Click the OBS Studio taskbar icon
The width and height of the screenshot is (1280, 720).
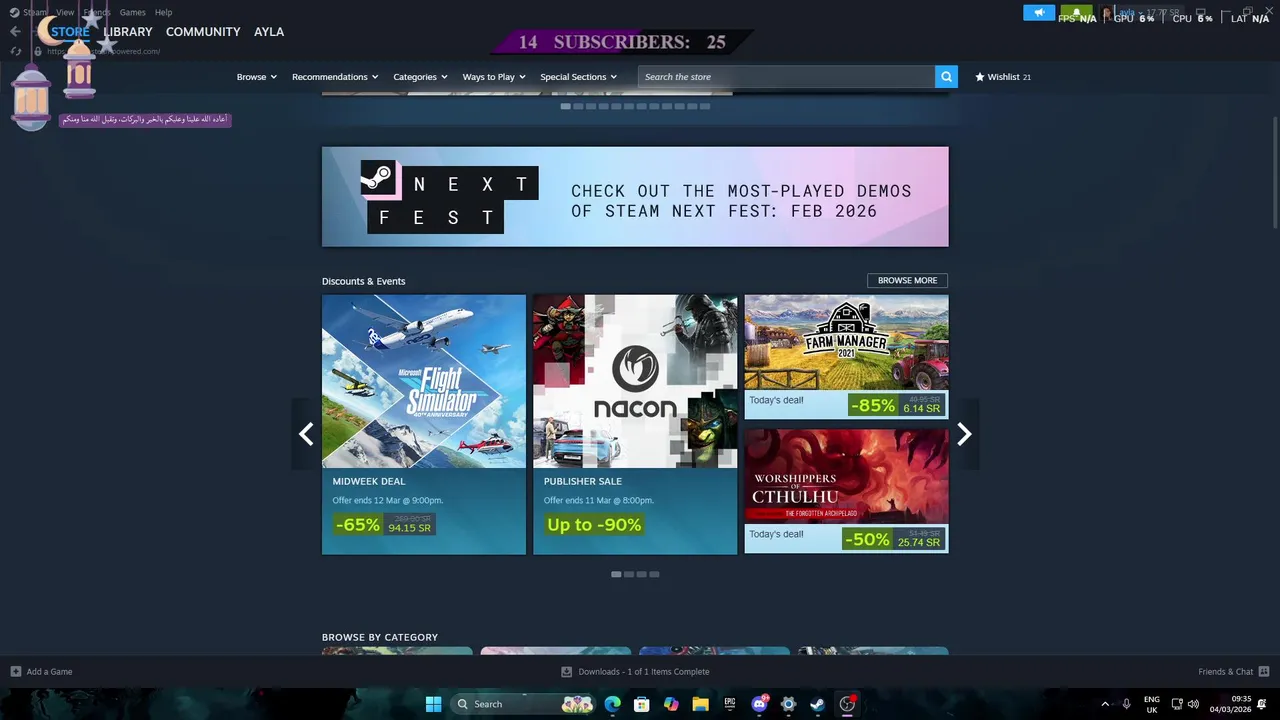tap(847, 704)
